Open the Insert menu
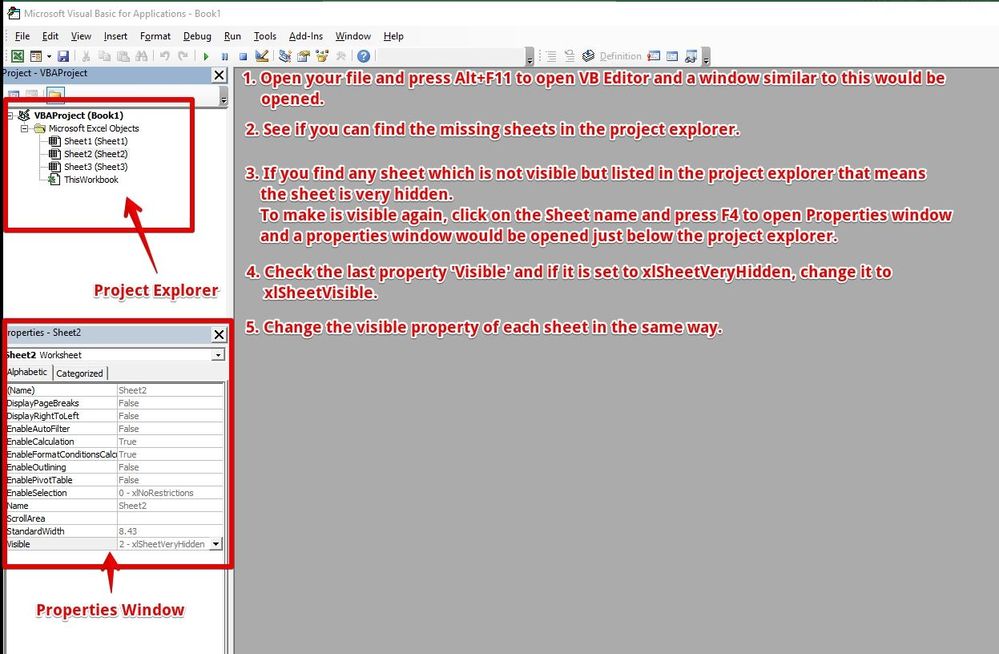999x654 pixels. tap(115, 36)
